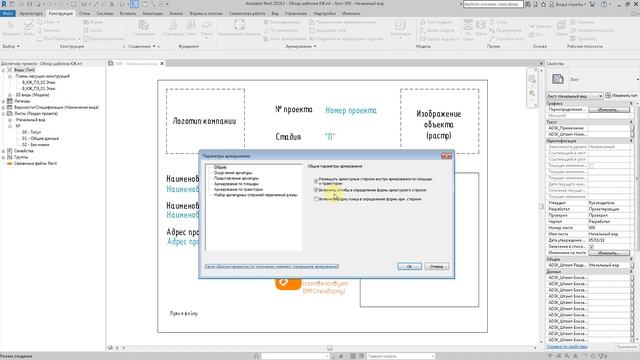The width and height of the screenshot is (640, 360).
Task: Open the Вставить ribbon tab
Action: 128,13
